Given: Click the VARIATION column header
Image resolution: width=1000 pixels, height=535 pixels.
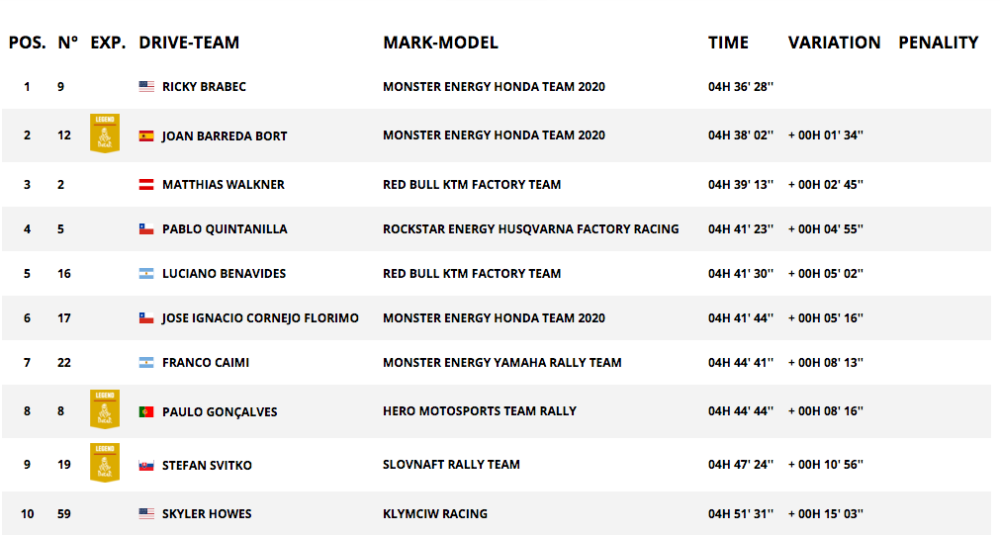Looking at the screenshot, I should [834, 43].
